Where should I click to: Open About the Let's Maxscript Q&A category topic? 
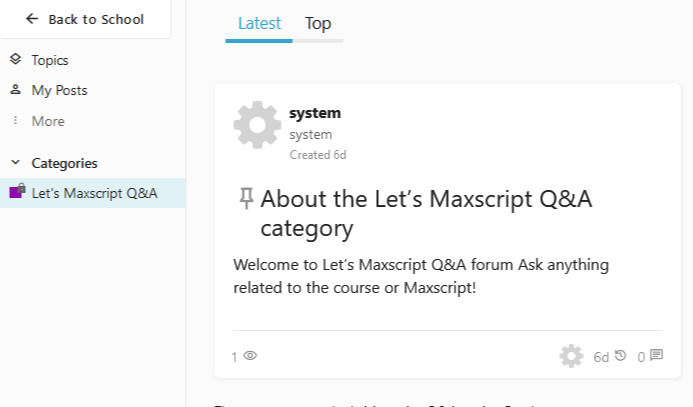(426, 213)
